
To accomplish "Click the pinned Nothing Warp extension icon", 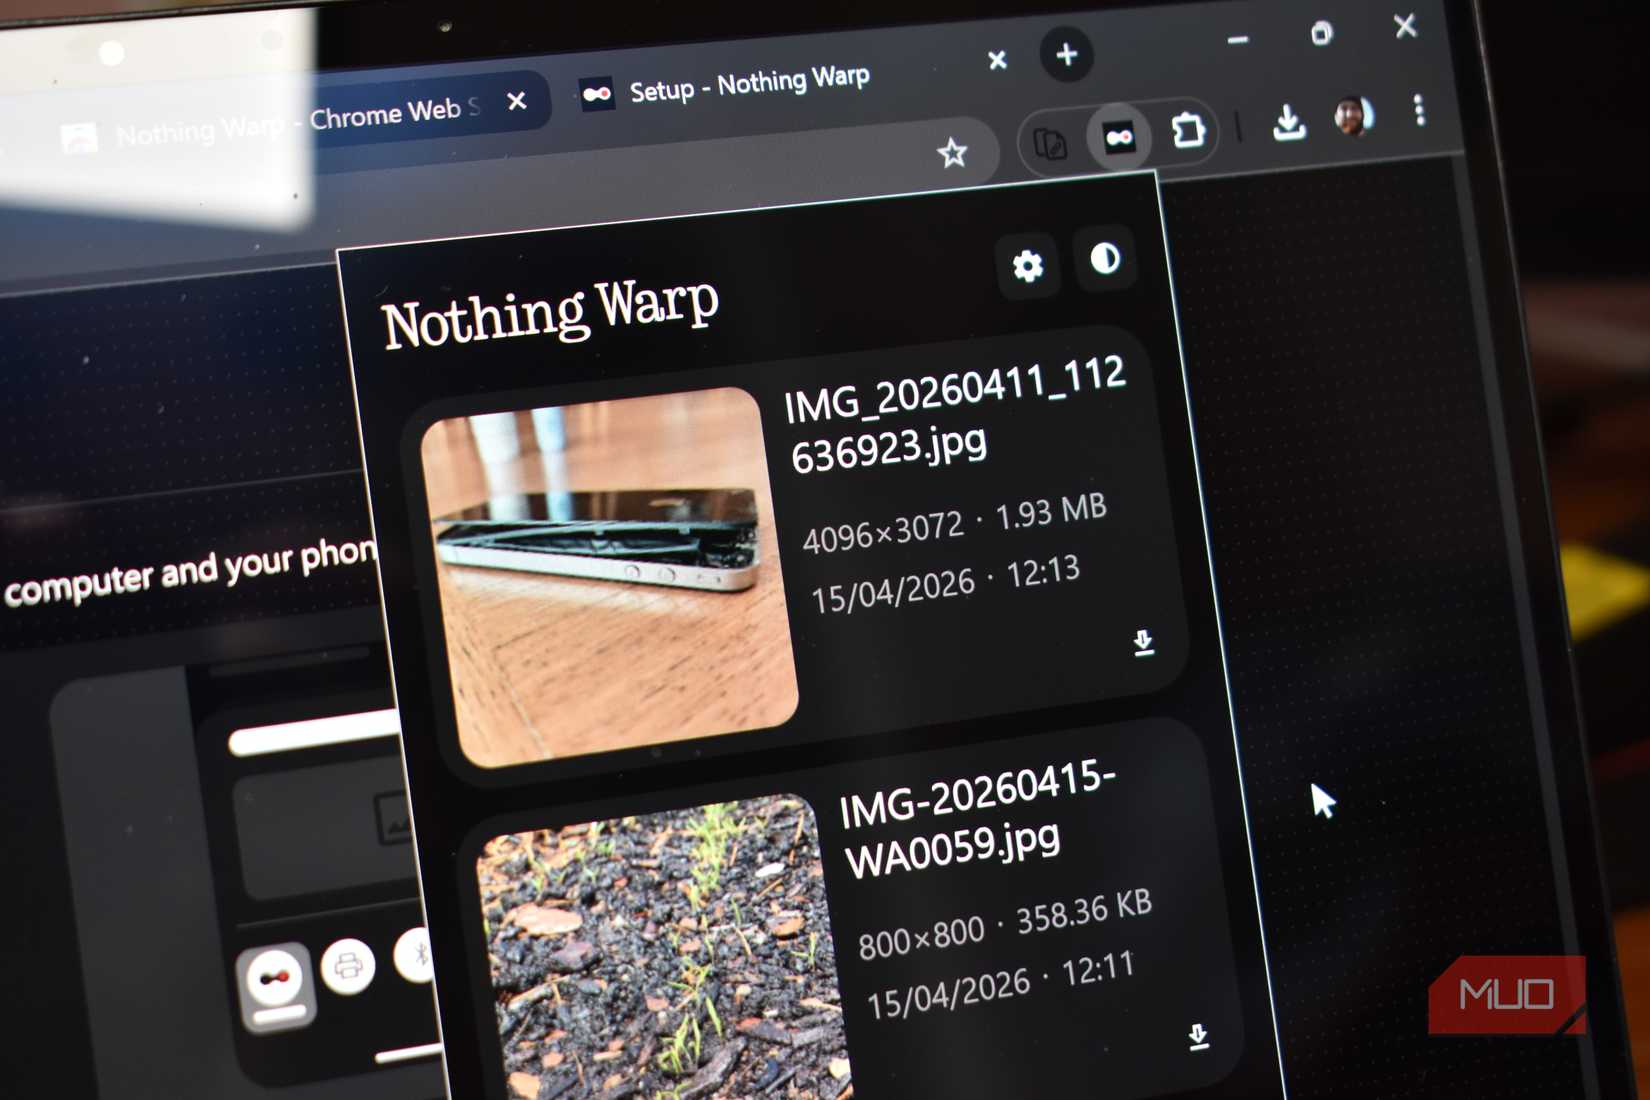I will click(x=1119, y=138).
